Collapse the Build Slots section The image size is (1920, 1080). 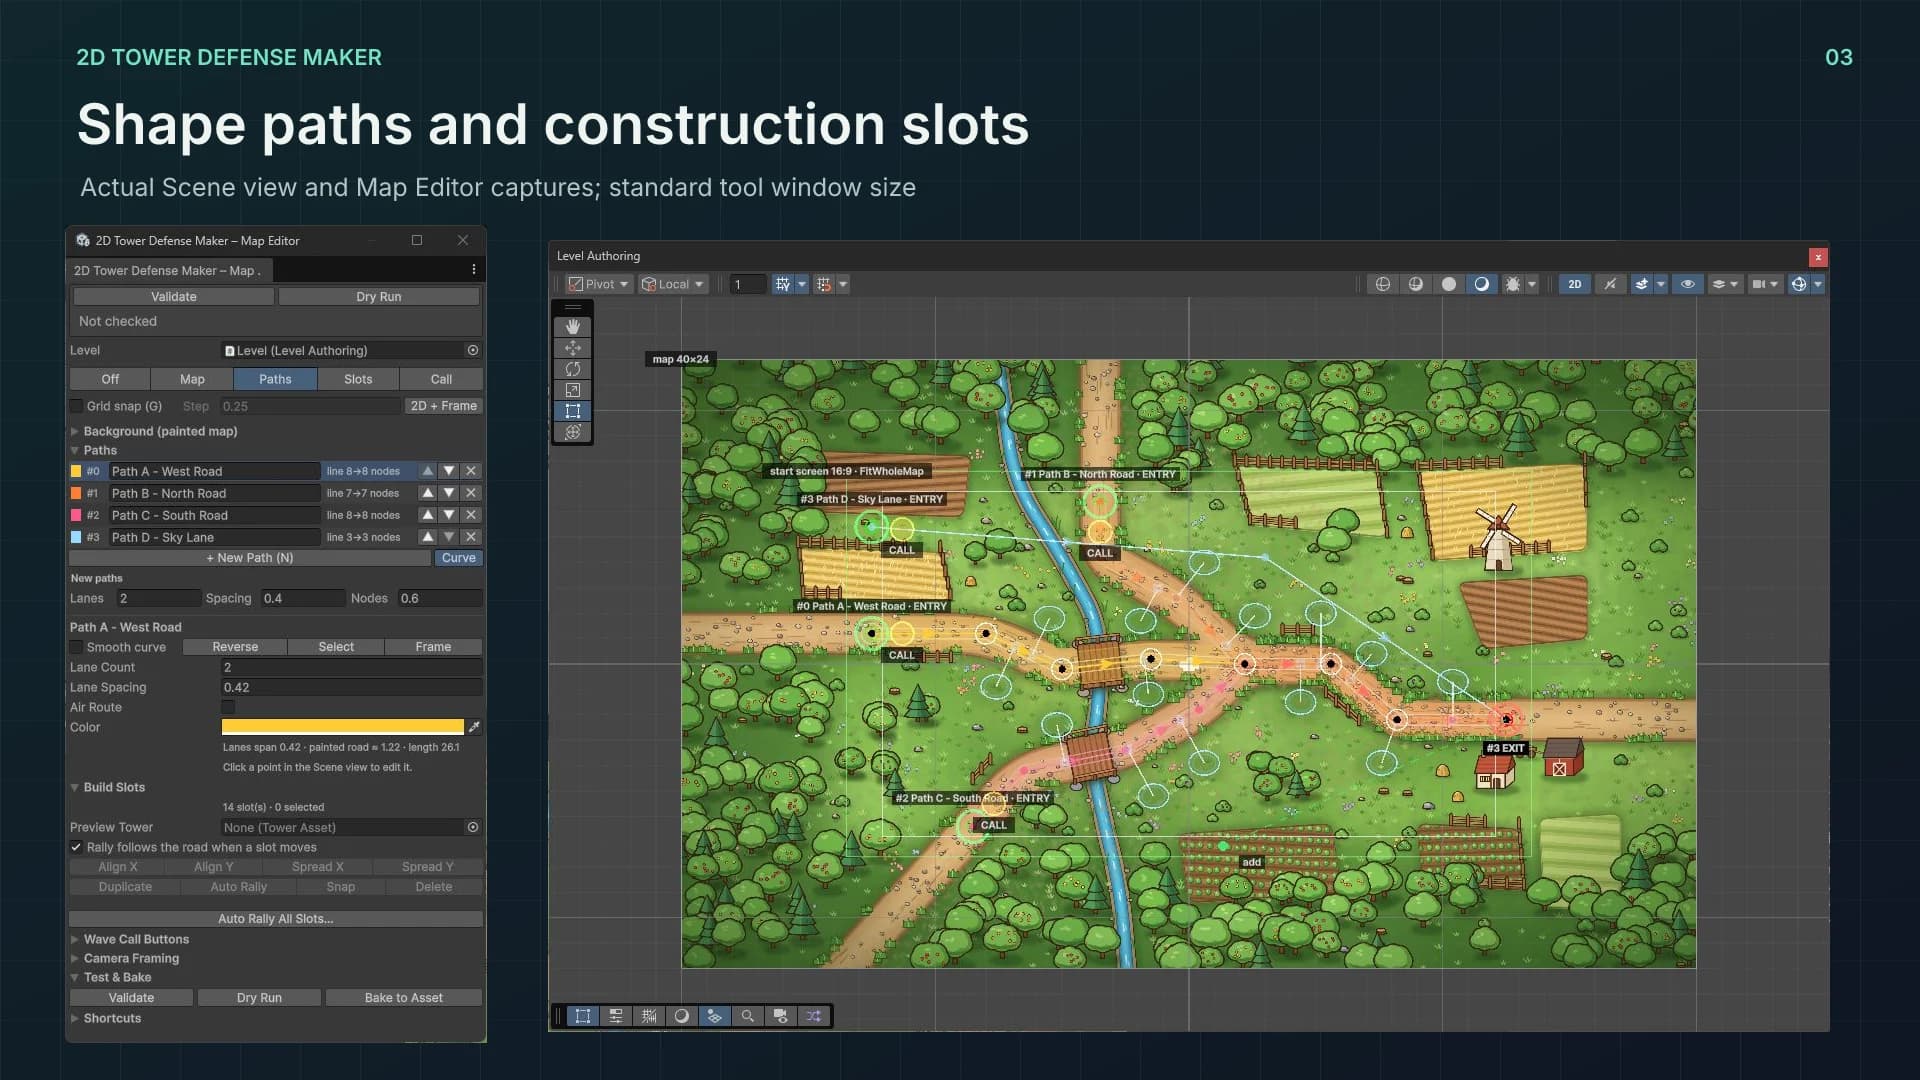75,787
